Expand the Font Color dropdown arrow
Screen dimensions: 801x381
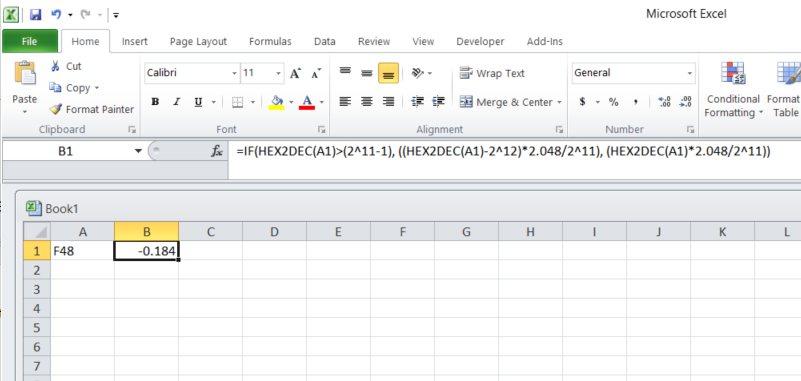coord(322,102)
